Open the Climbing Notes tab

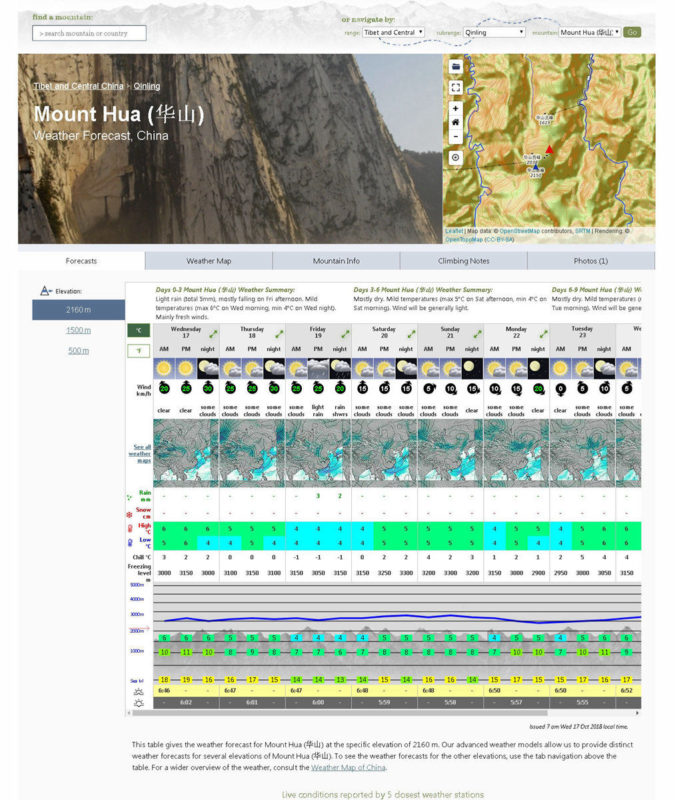[x=464, y=261]
